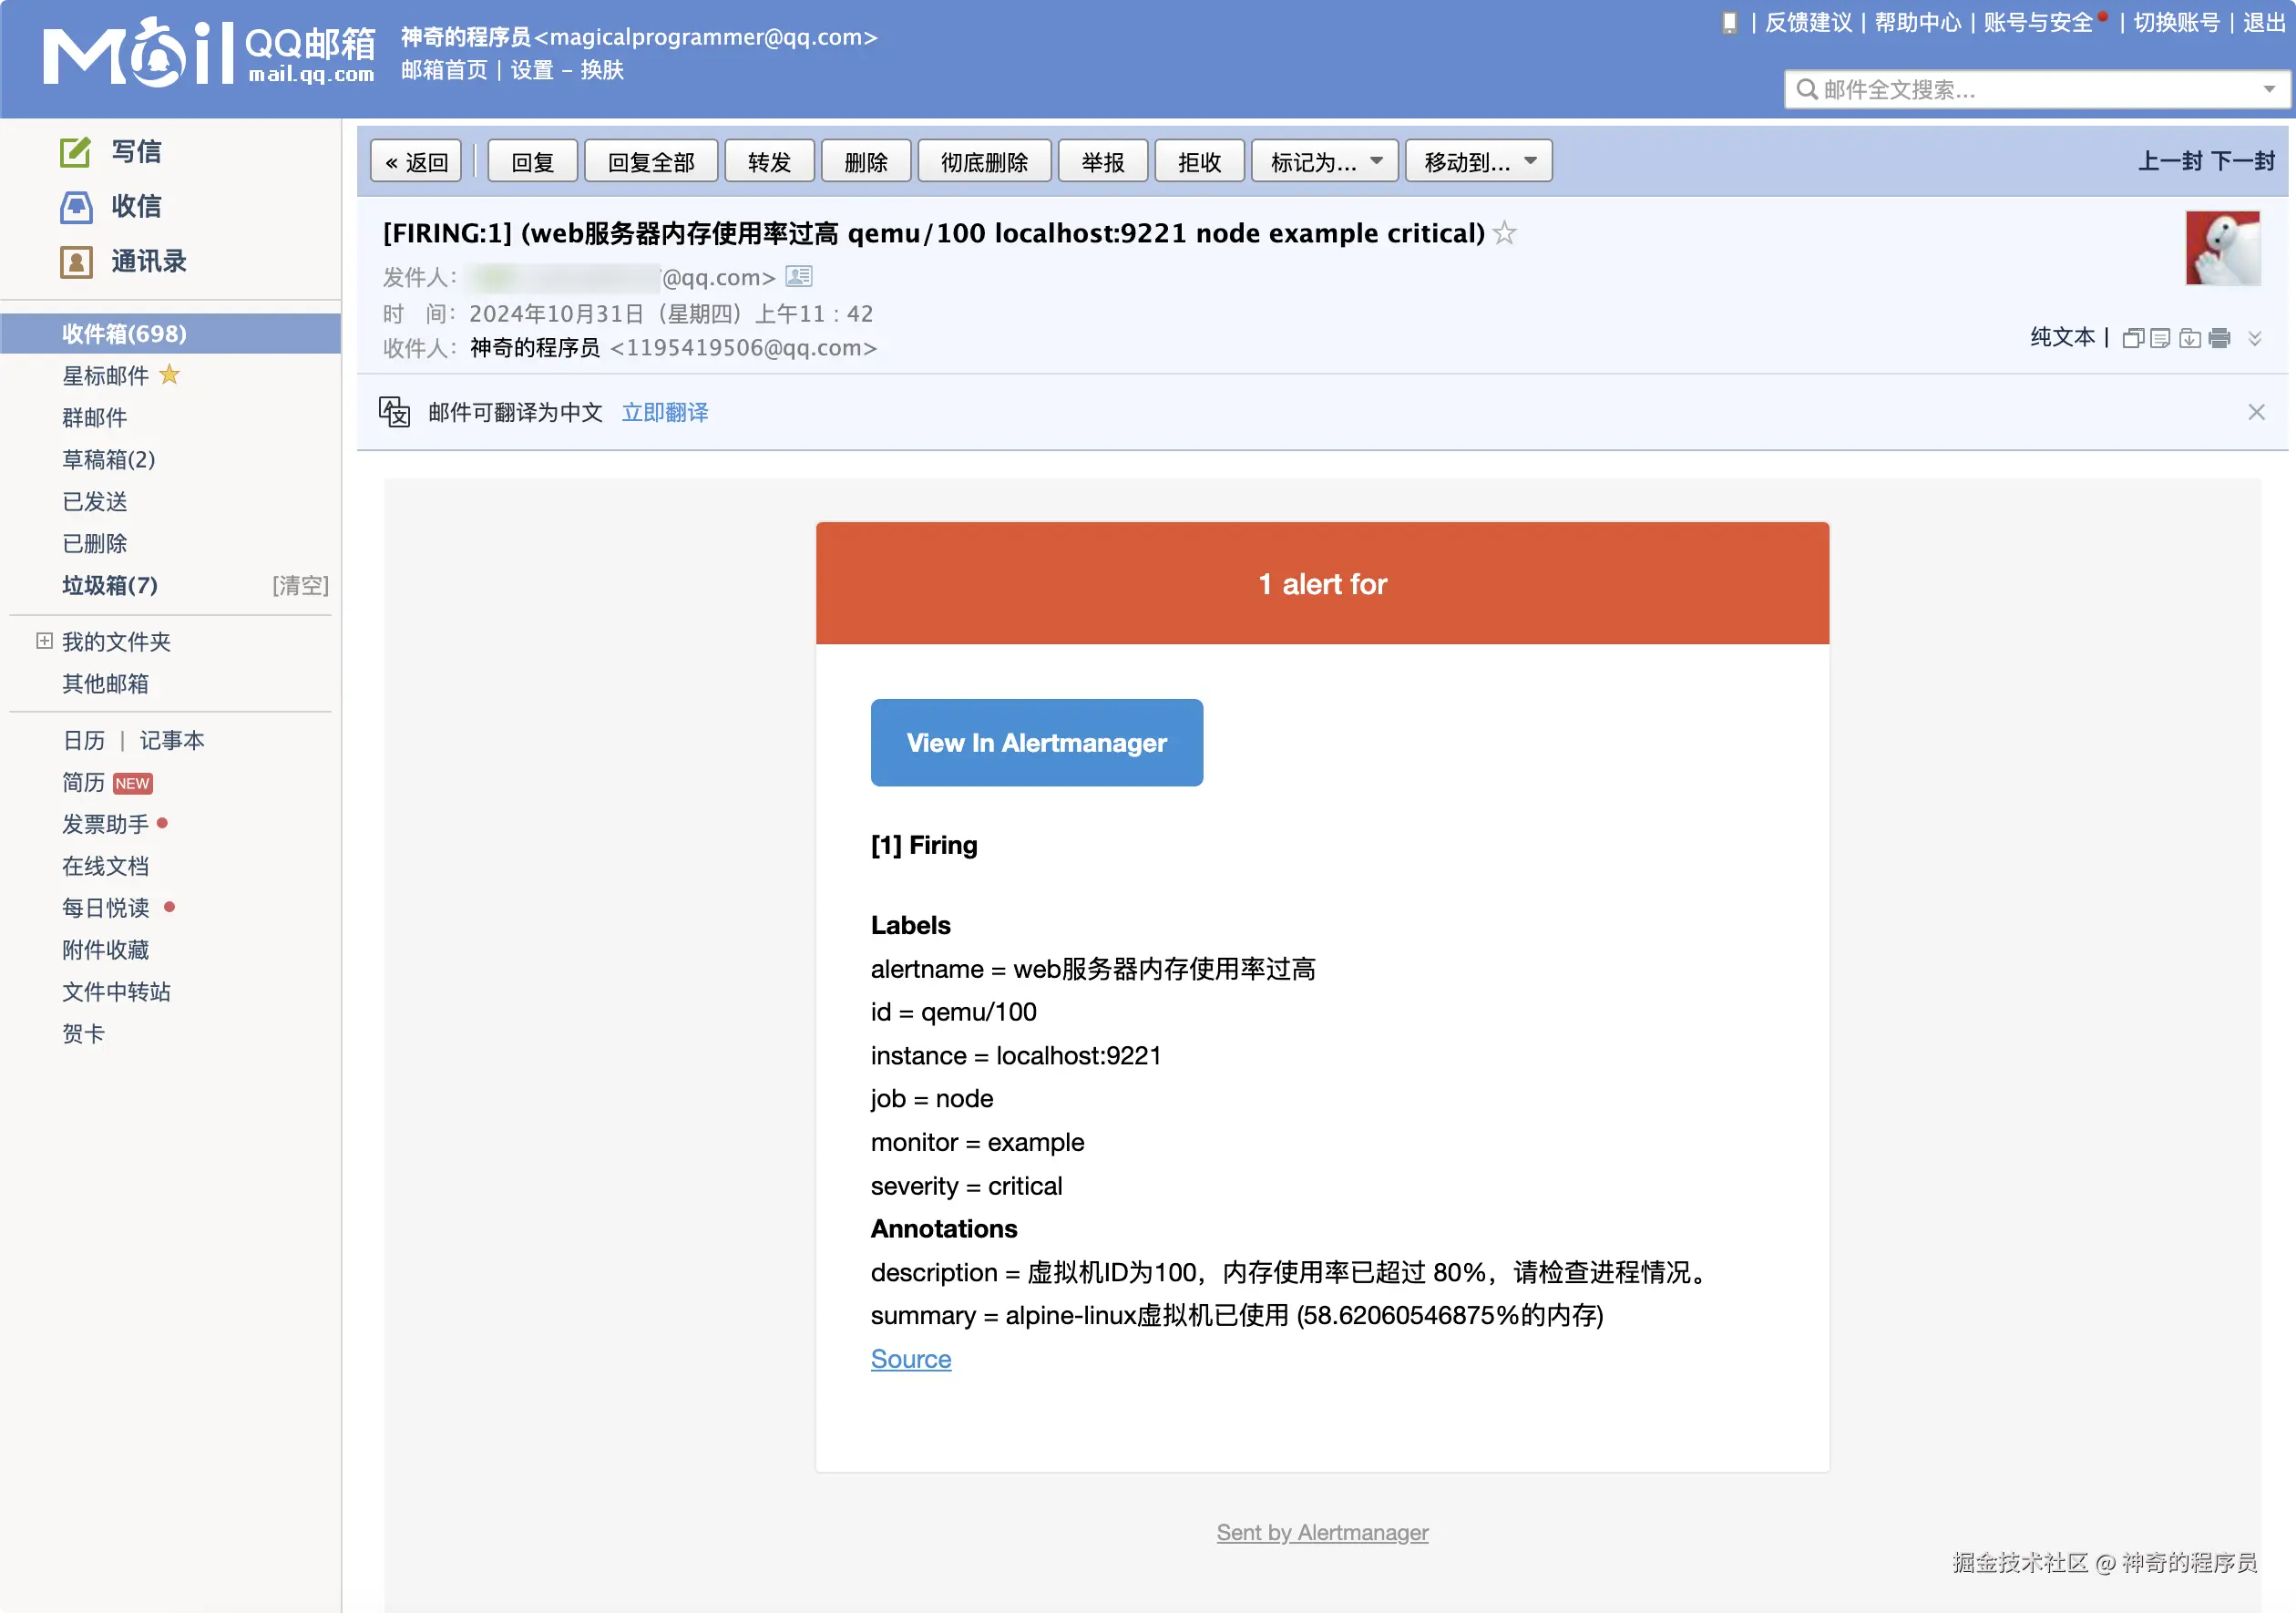Viewport: 2296px width, 1613px height.
Task: Click the mobile phone icon in top bar
Action: click(1728, 22)
